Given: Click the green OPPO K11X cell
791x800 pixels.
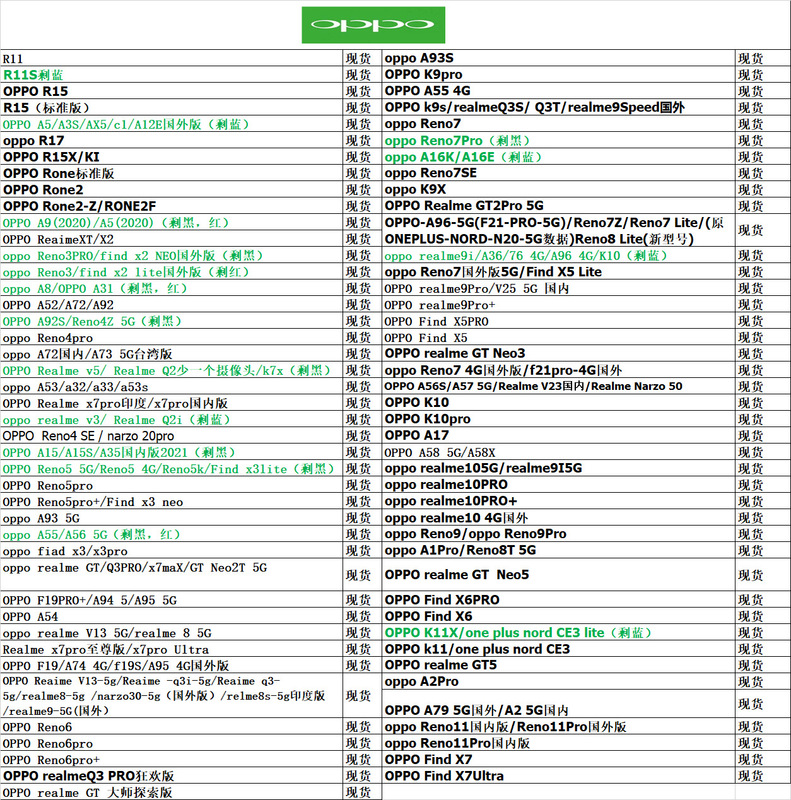Looking at the screenshot, I should (558, 633).
